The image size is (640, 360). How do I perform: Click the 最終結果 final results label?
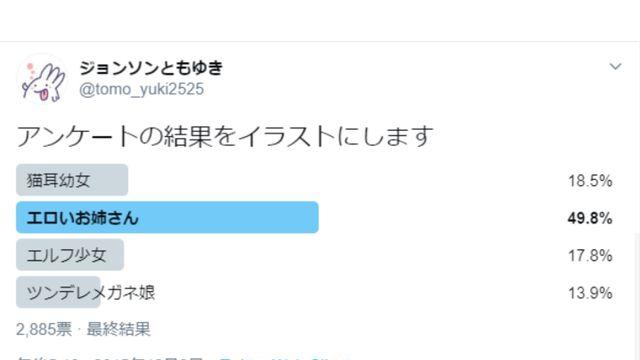(118, 329)
